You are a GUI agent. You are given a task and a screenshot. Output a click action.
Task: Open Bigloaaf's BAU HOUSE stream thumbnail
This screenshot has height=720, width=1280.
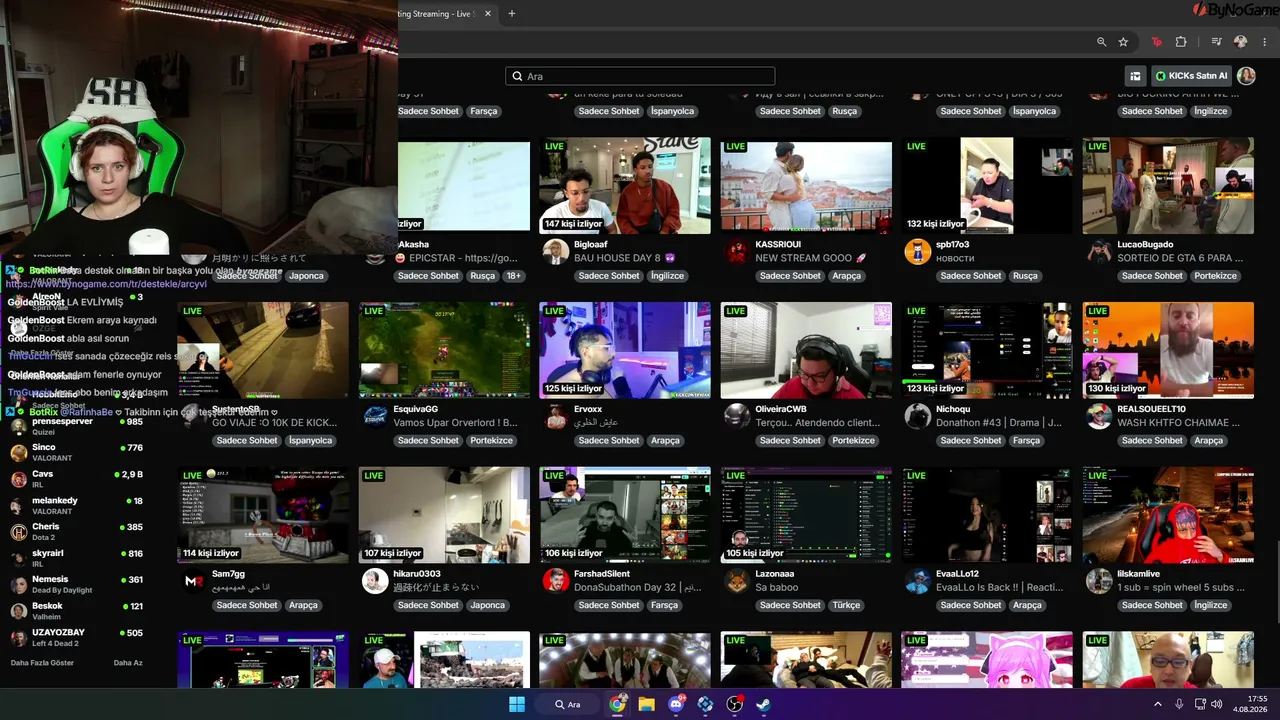tap(625, 185)
